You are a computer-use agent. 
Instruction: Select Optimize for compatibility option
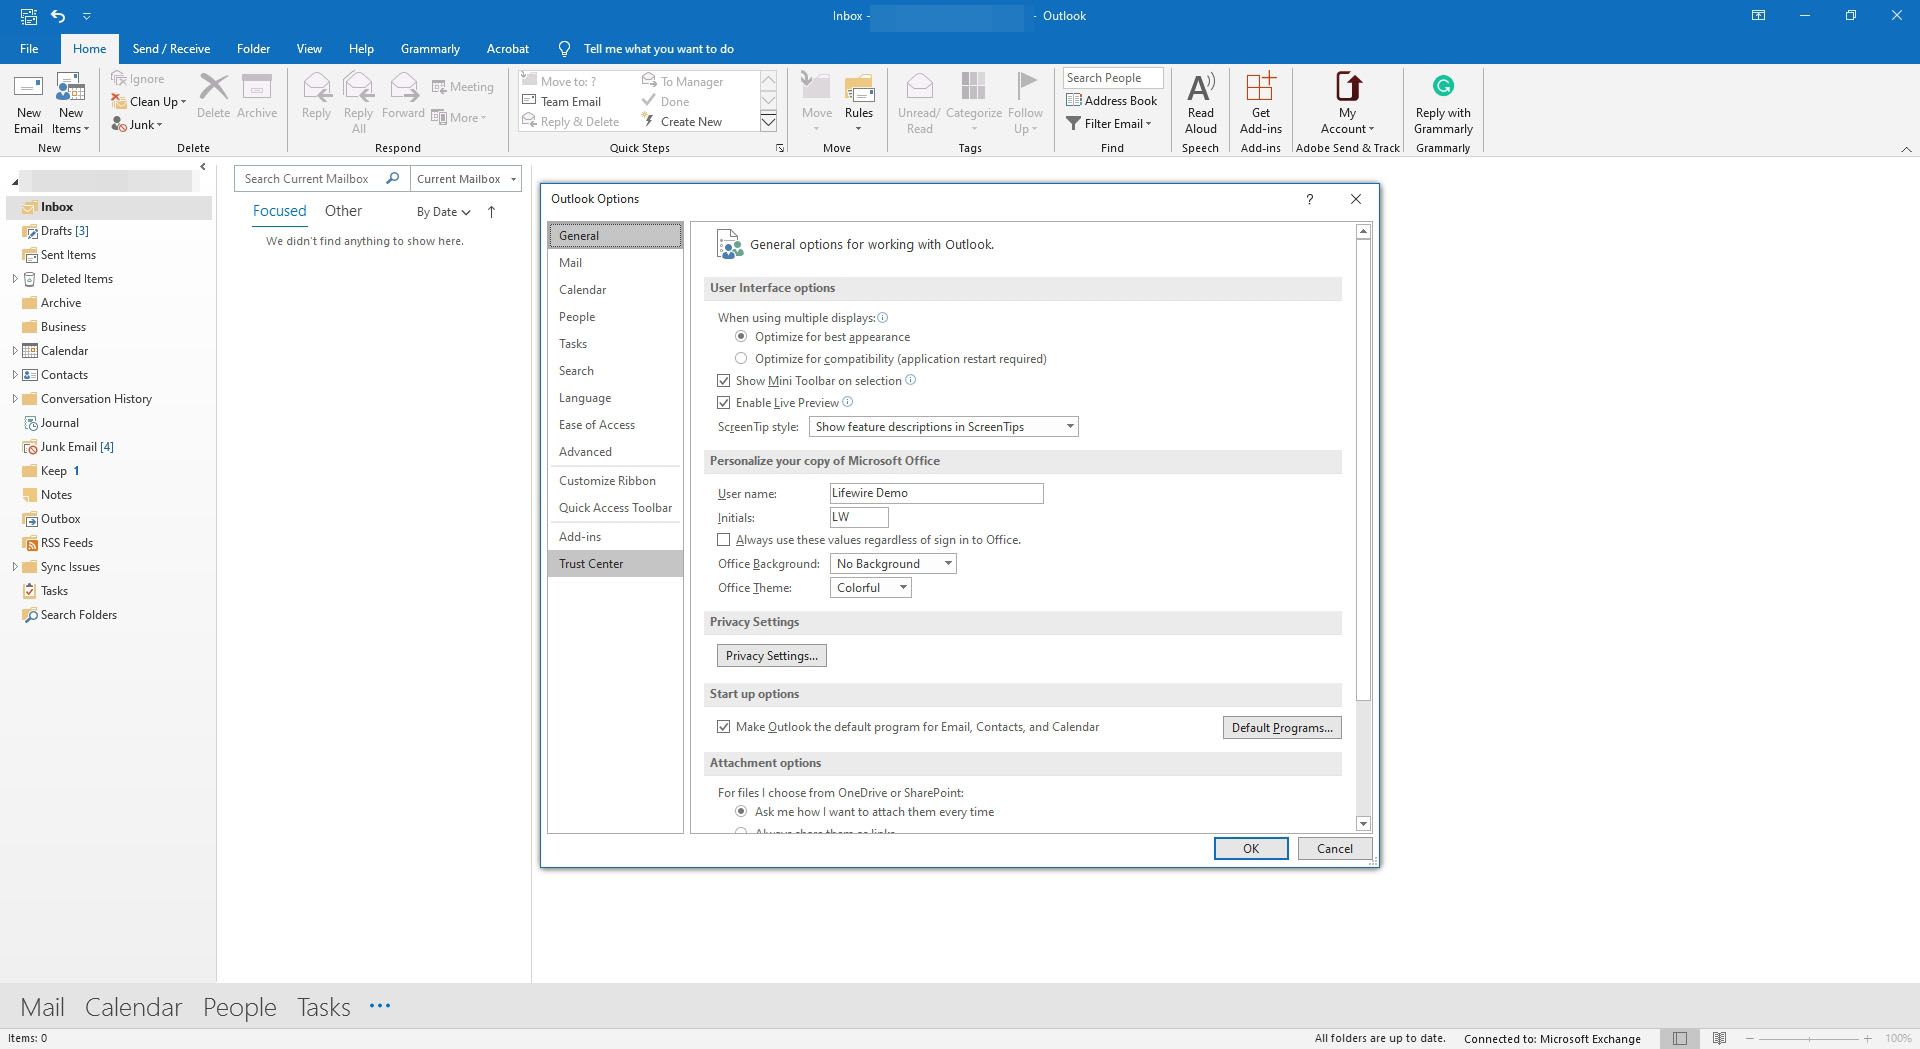[x=741, y=358]
